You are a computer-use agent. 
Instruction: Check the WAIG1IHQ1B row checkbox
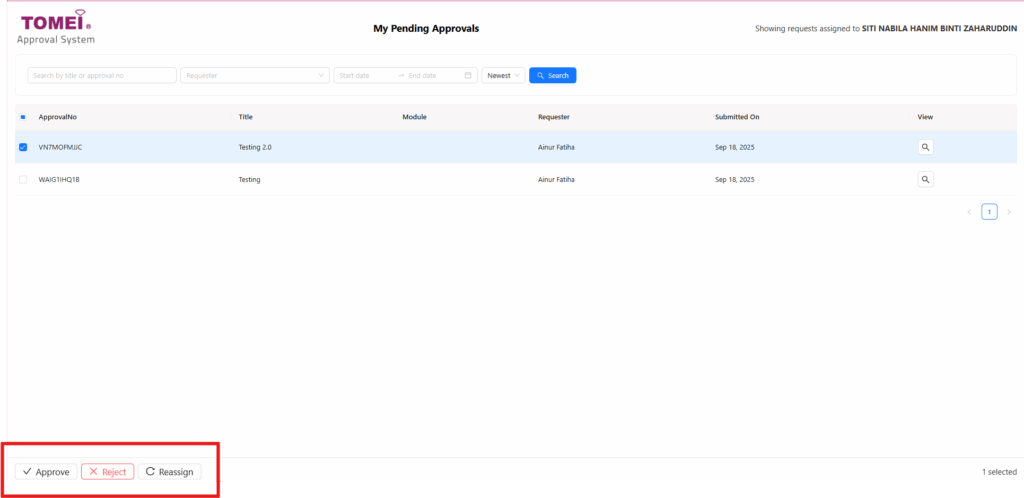(x=24, y=180)
